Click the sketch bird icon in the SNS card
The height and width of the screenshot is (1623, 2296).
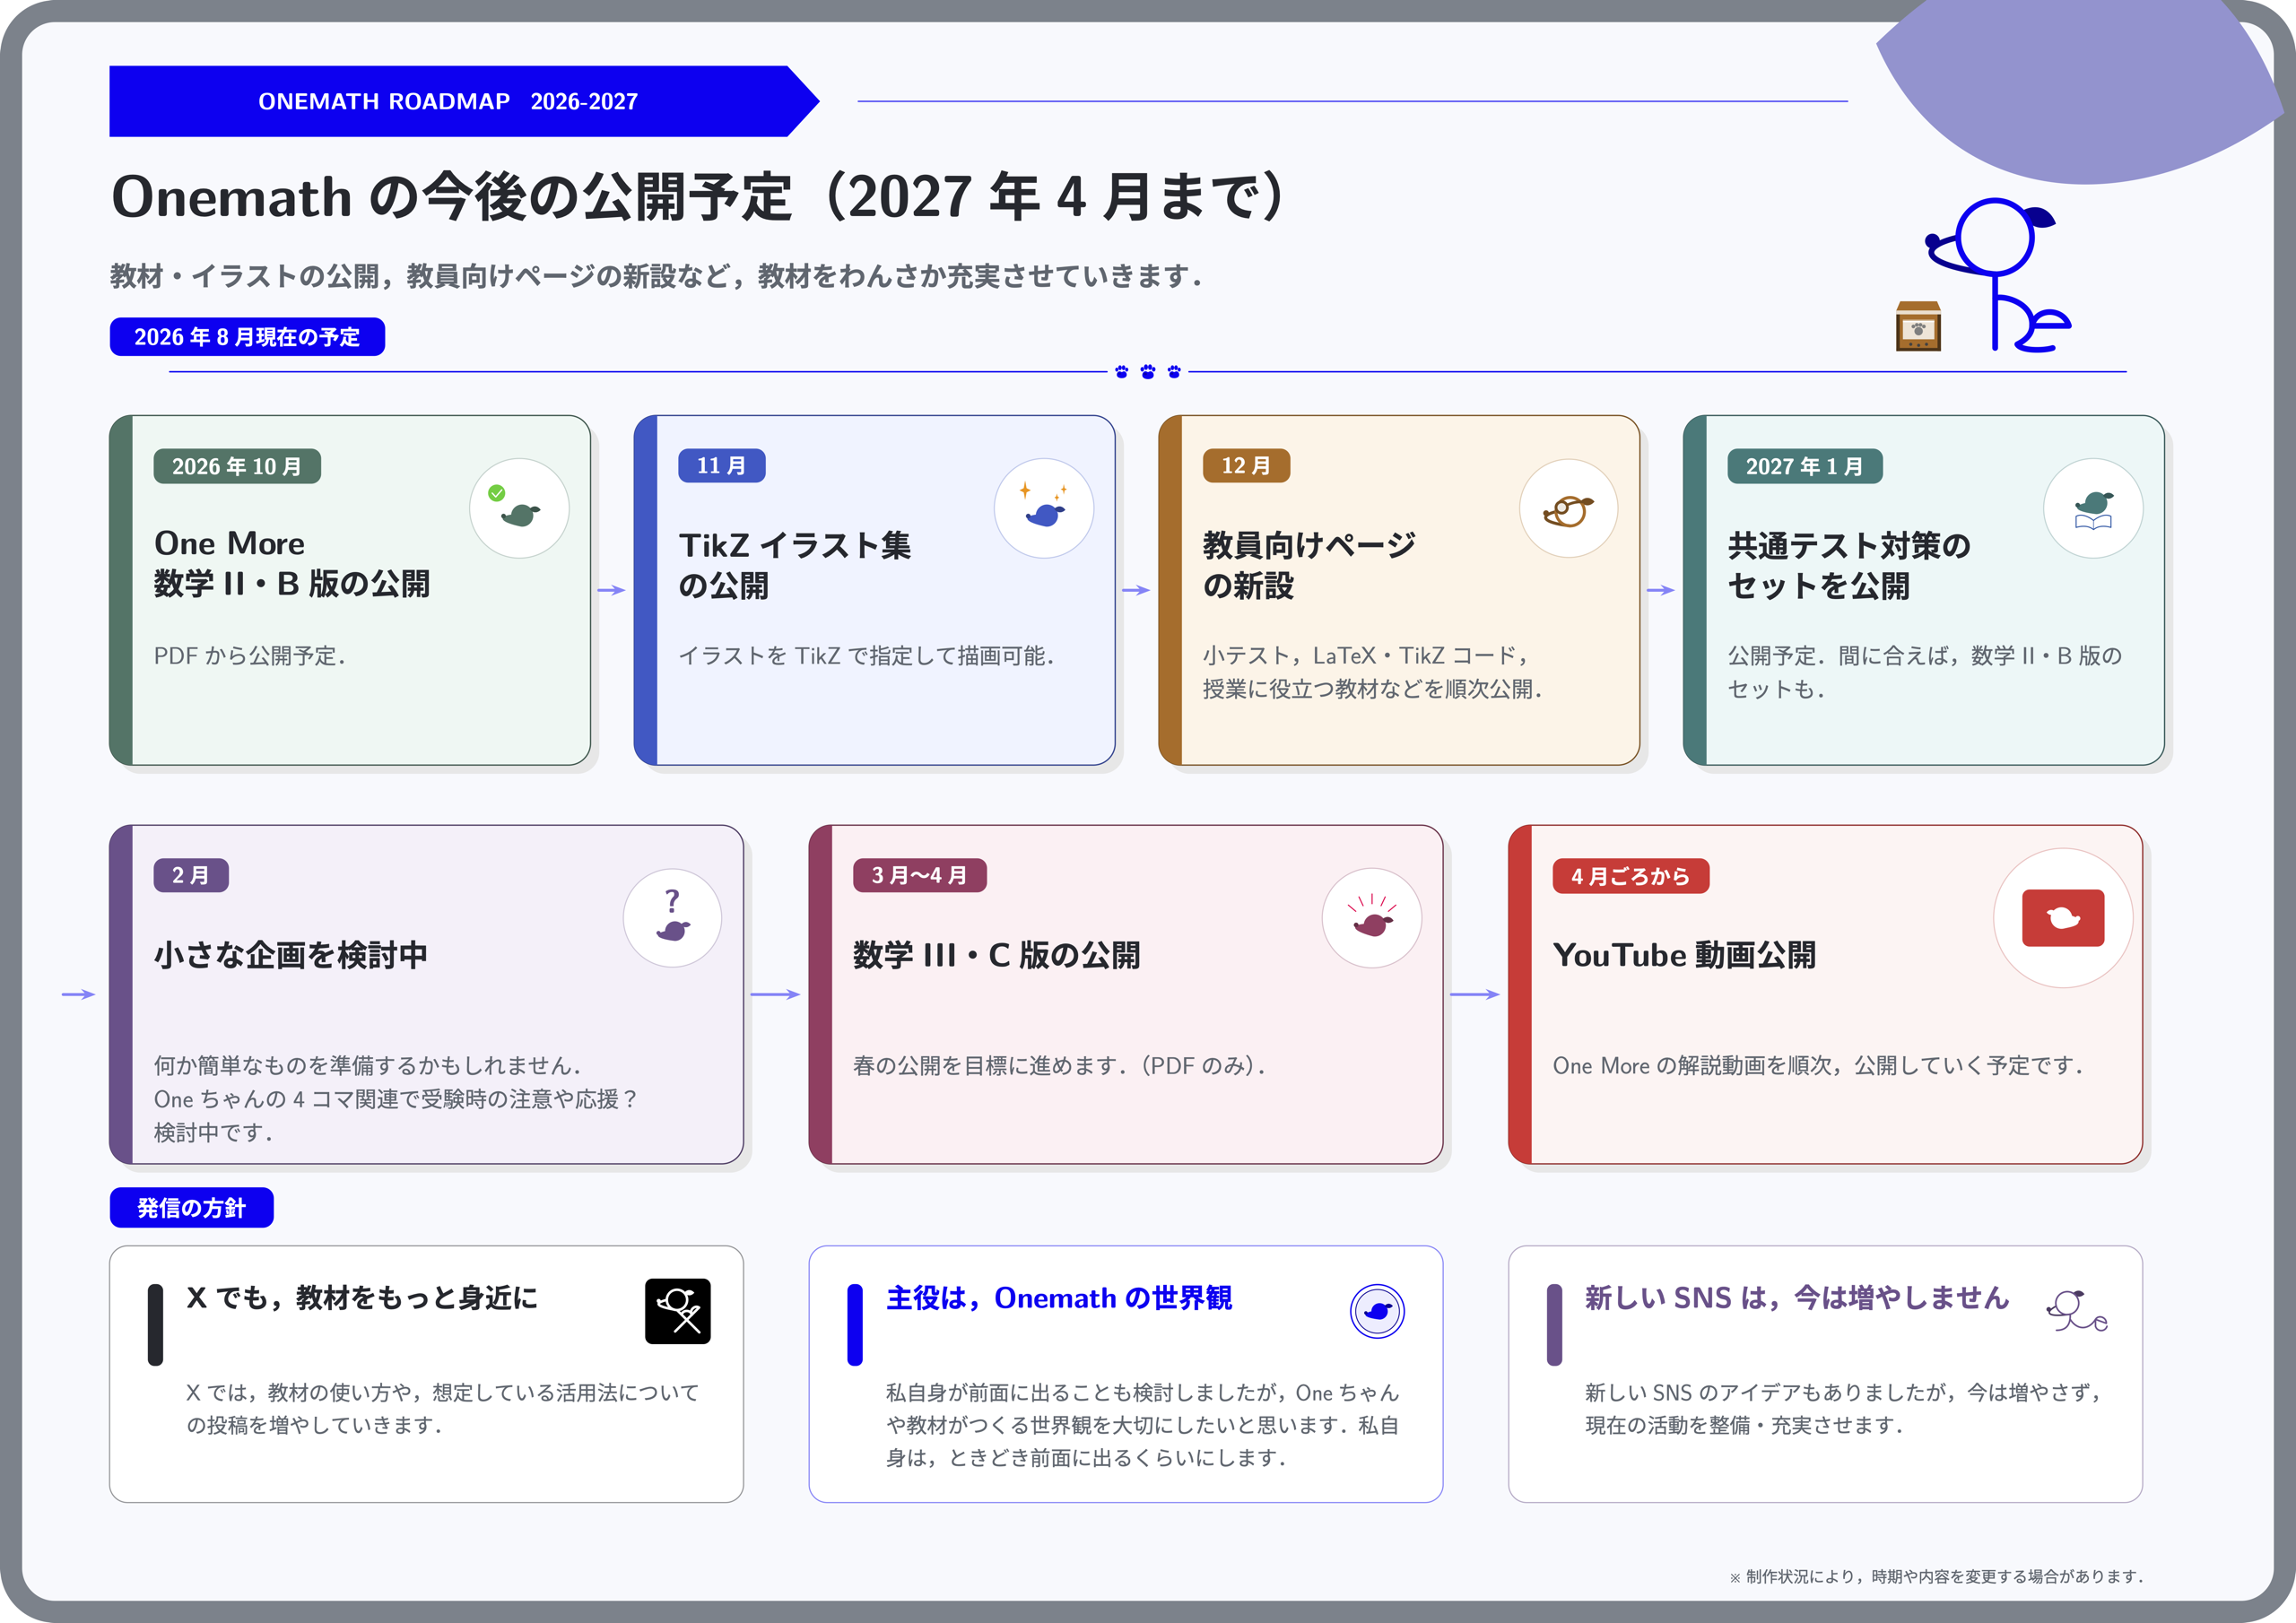coord(2077,1310)
